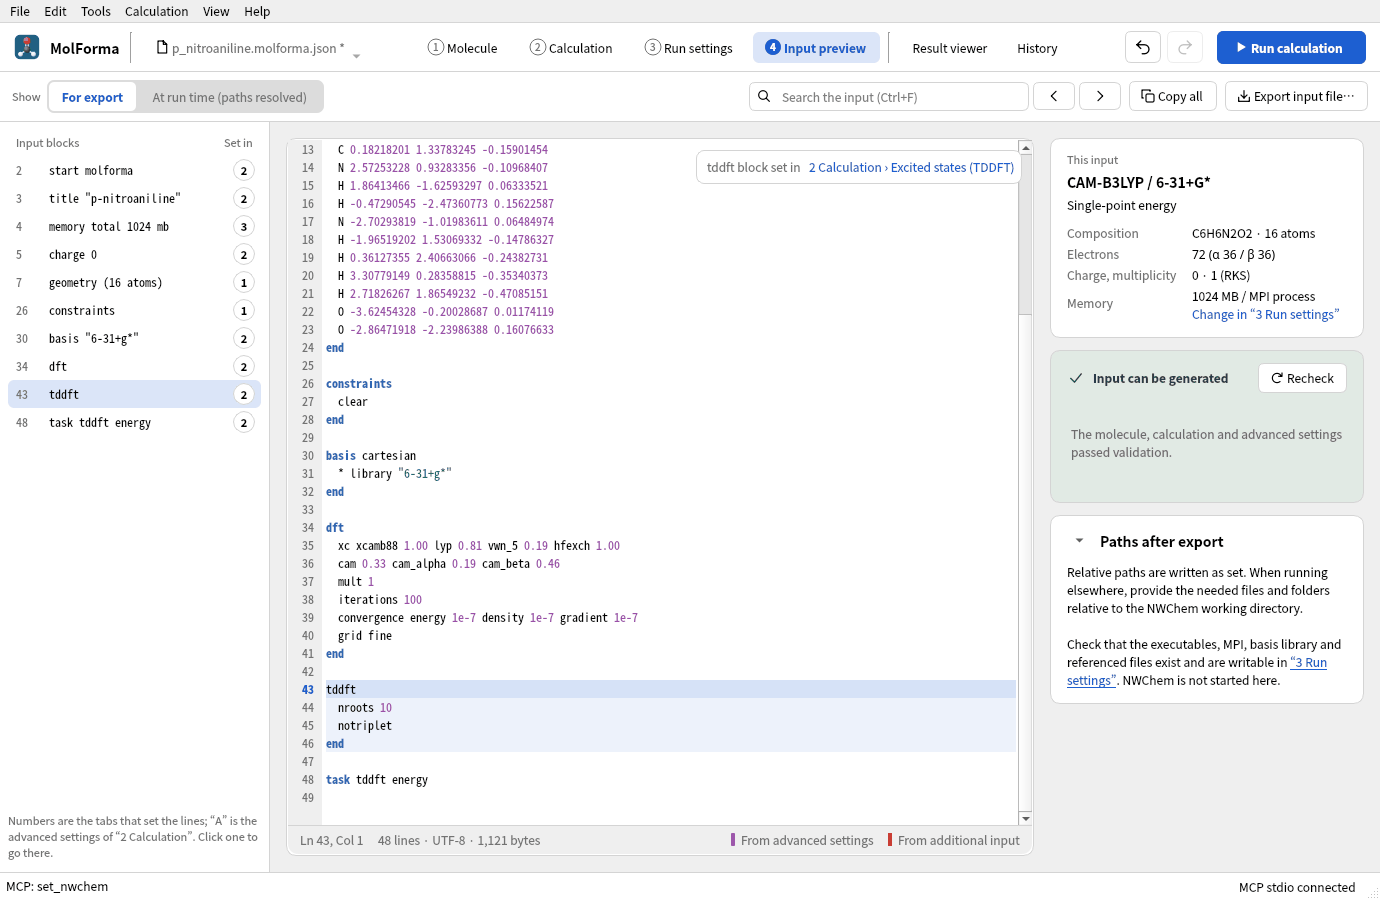This screenshot has width=1380, height=900.
Task: Select the tddft block in Input blocks list
Action: (134, 395)
